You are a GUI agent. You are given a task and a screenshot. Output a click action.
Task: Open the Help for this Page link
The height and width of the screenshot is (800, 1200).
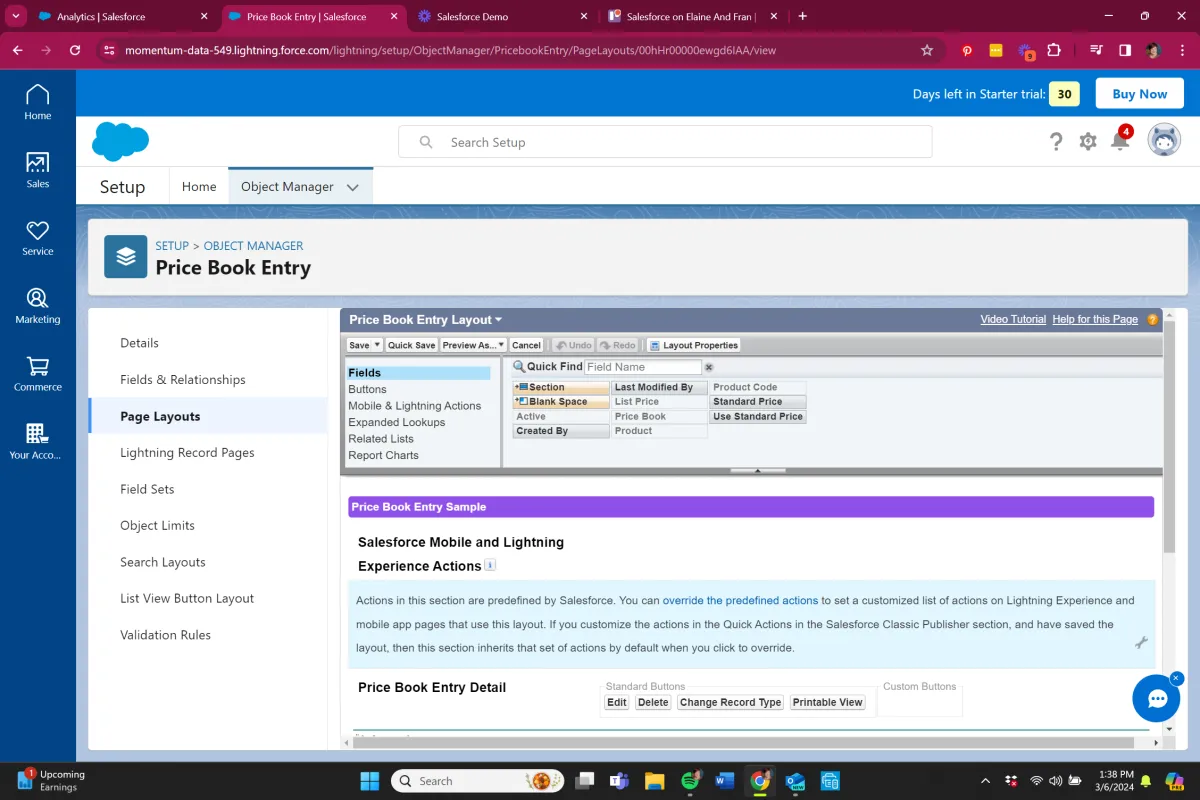(1095, 319)
